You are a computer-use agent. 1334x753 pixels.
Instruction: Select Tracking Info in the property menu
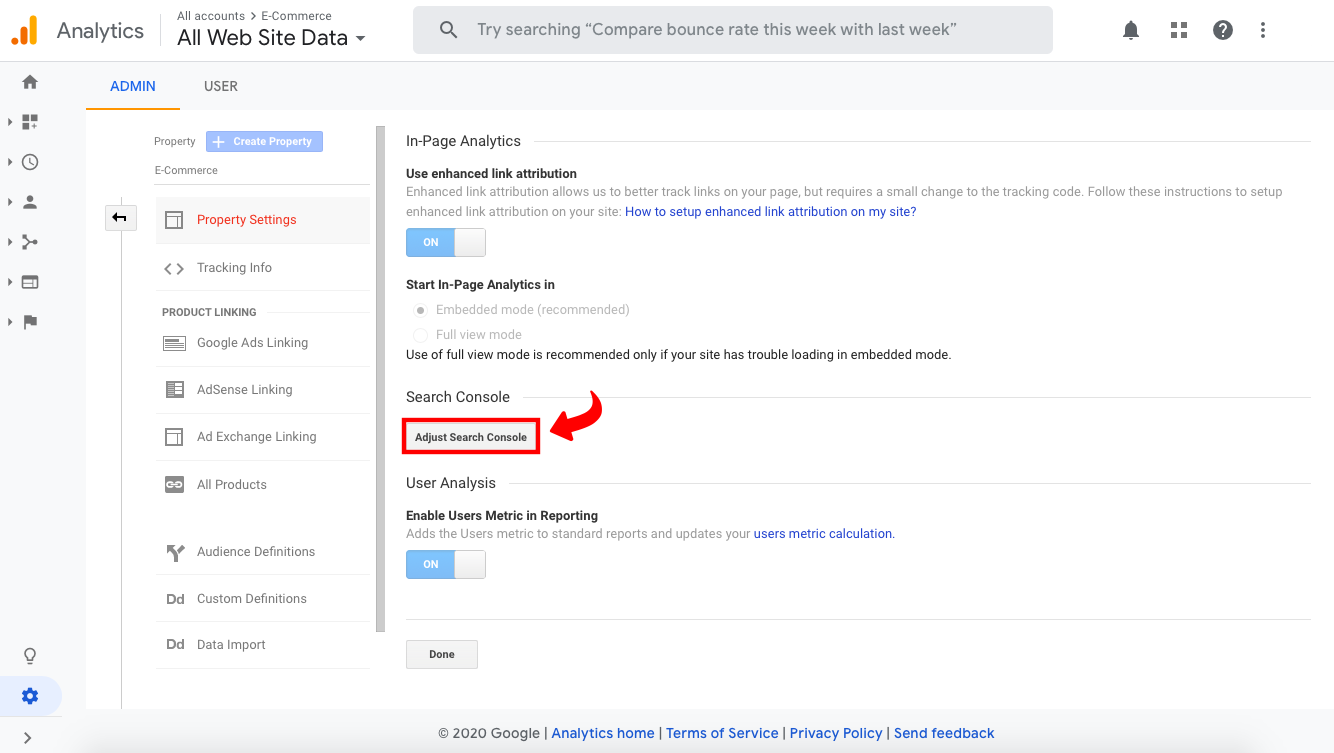(x=234, y=267)
